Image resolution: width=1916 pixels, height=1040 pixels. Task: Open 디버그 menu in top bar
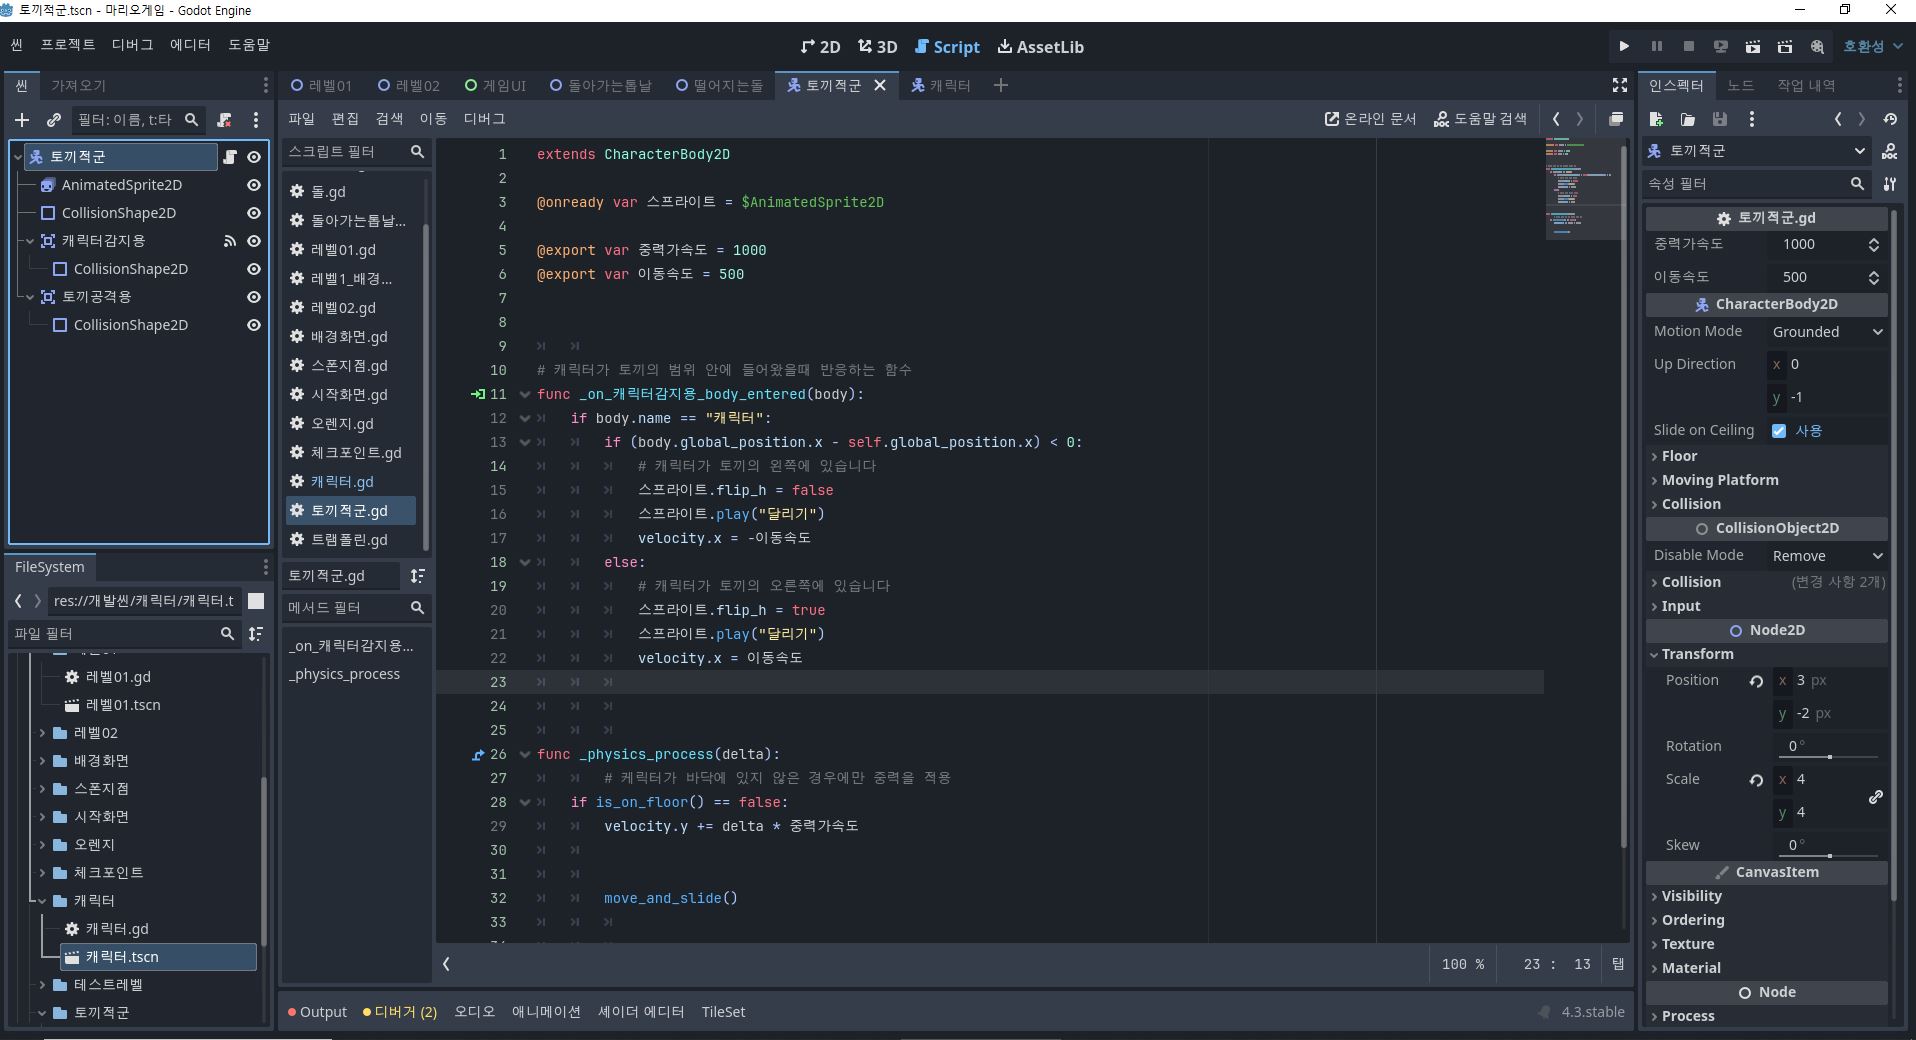tap(132, 45)
